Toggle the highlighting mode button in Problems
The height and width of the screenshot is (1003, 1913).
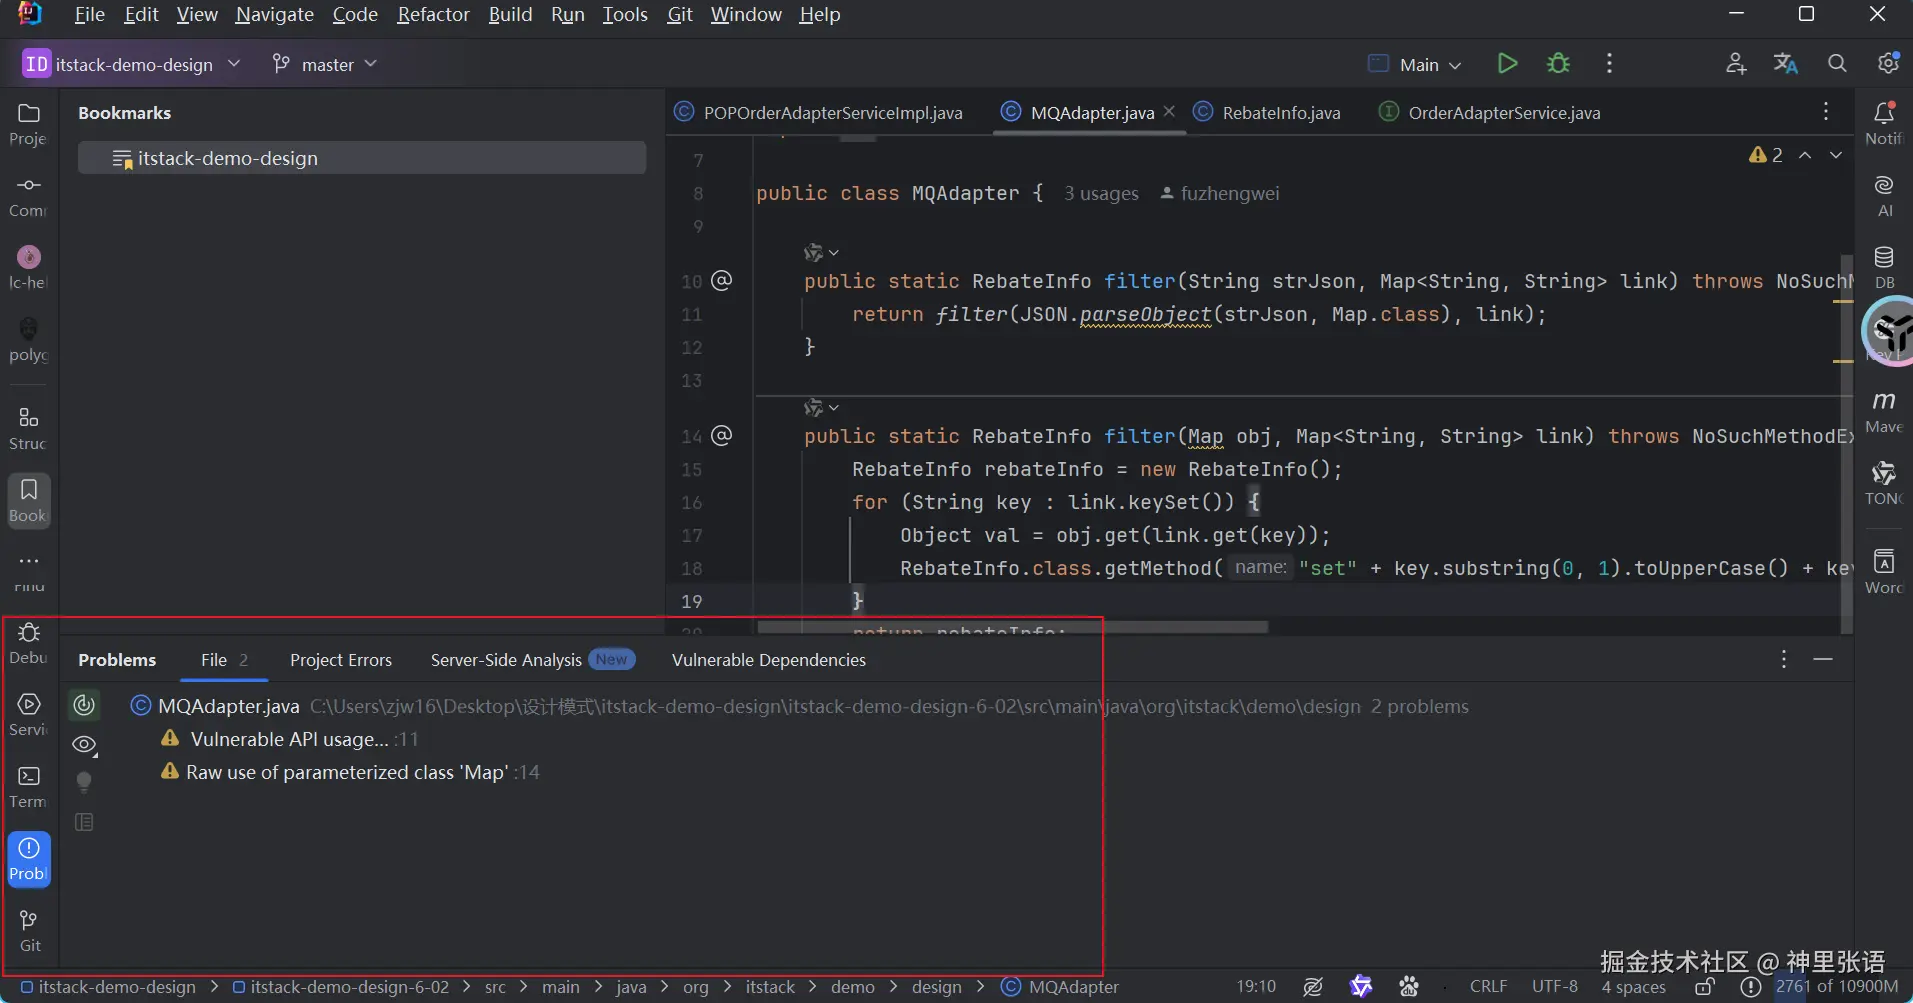click(84, 705)
